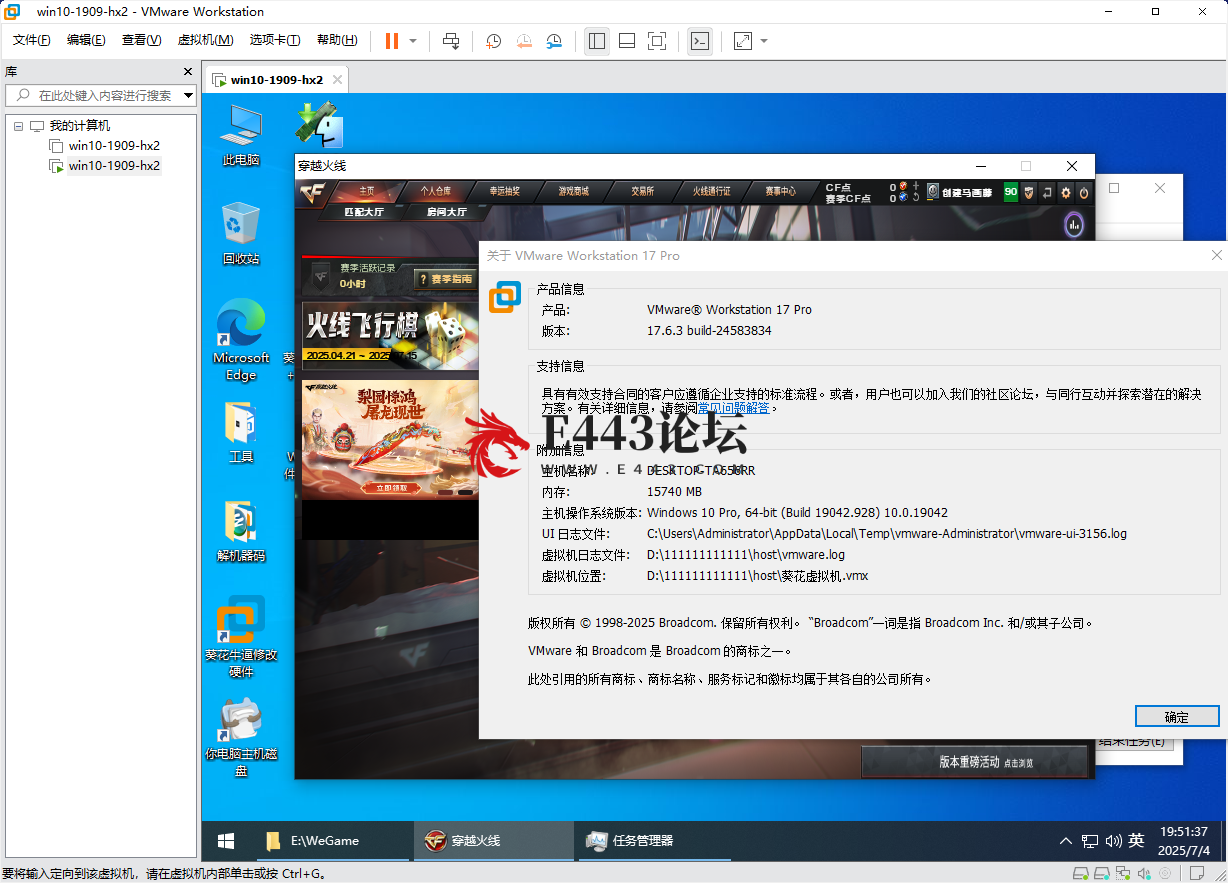Click the revert to snapshot icon
1228x883 pixels.
click(x=524, y=41)
